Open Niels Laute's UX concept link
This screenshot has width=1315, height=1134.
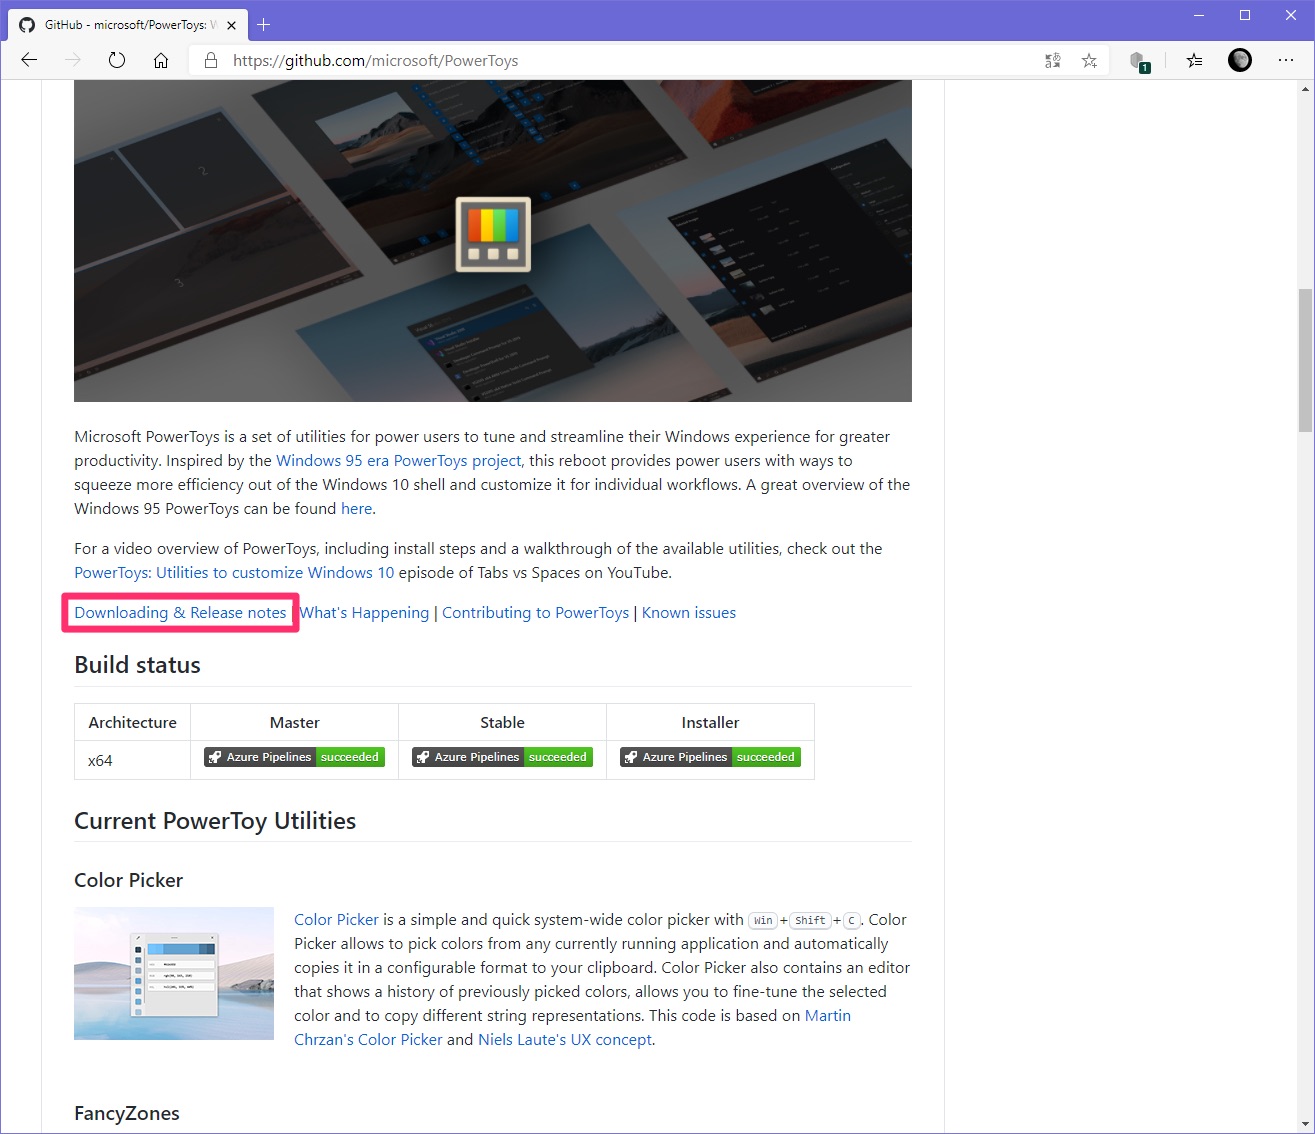click(565, 1039)
